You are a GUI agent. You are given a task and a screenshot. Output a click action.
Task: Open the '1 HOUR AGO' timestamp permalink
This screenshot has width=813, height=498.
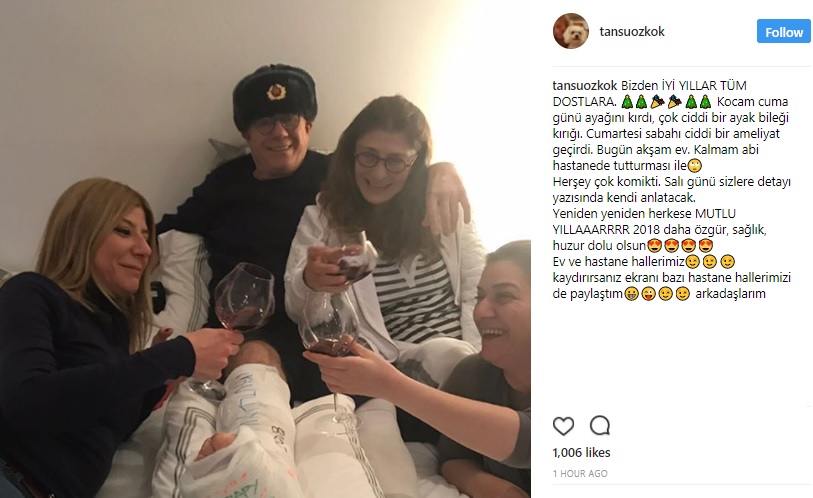click(580, 473)
